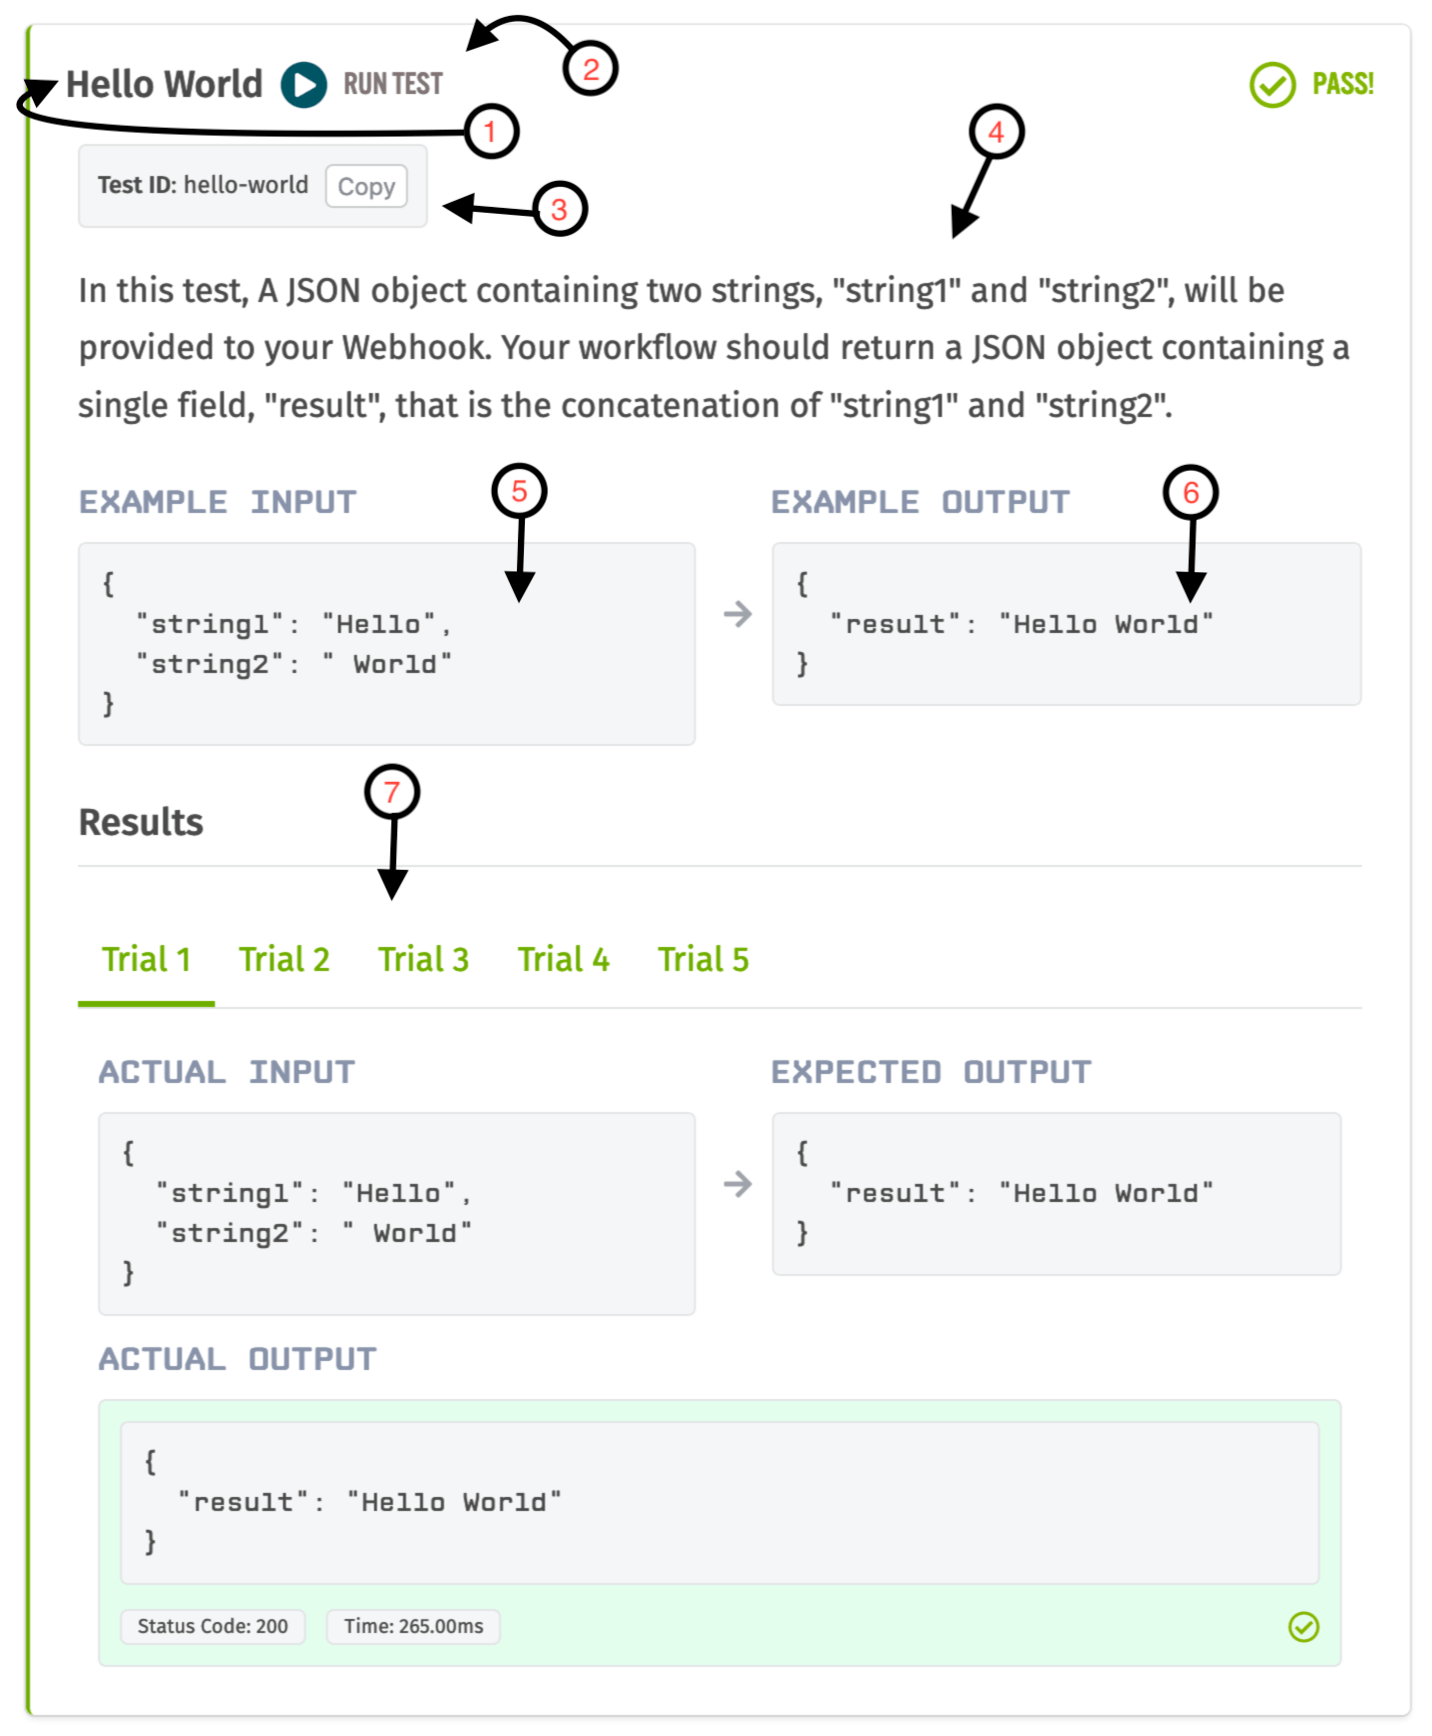The image size is (1432, 1736).
Task: Switch to the Trial 1 tab
Action: [x=146, y=959]
